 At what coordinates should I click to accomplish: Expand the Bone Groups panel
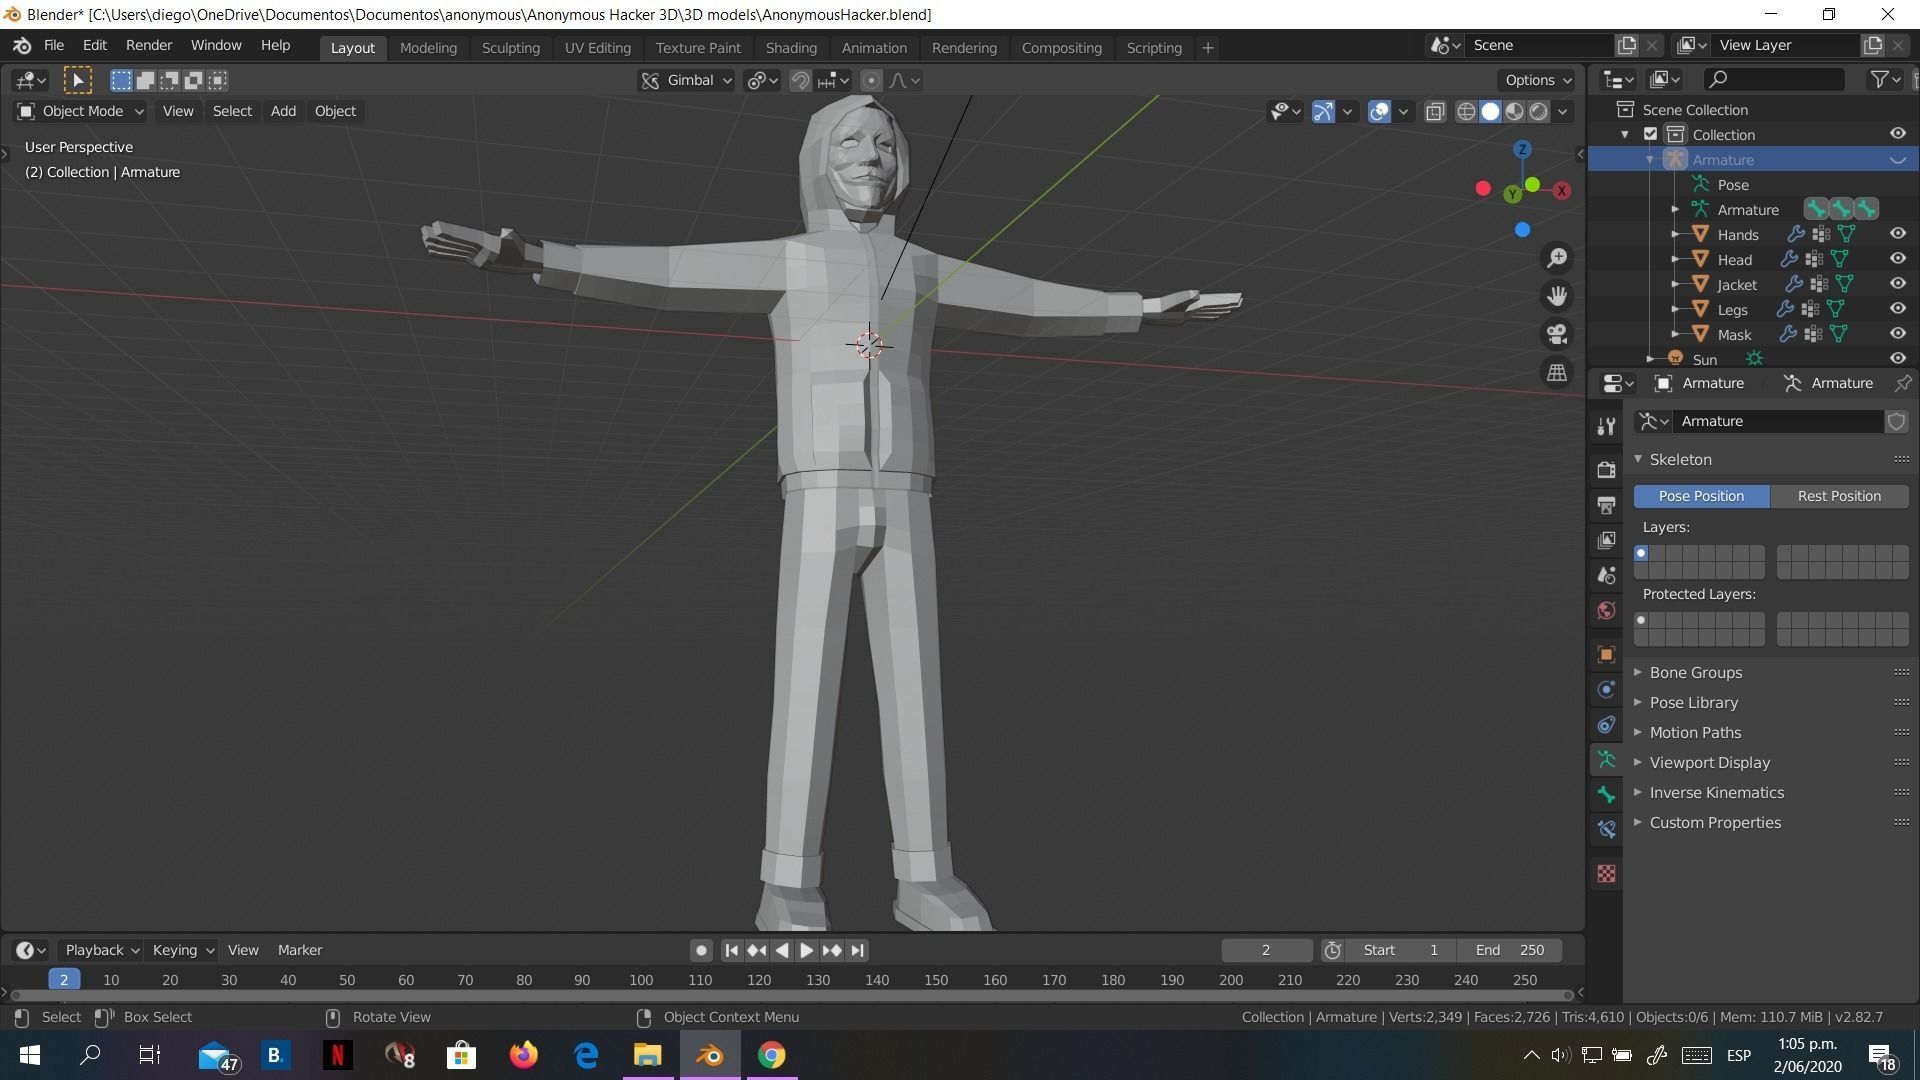(1695, 672)
